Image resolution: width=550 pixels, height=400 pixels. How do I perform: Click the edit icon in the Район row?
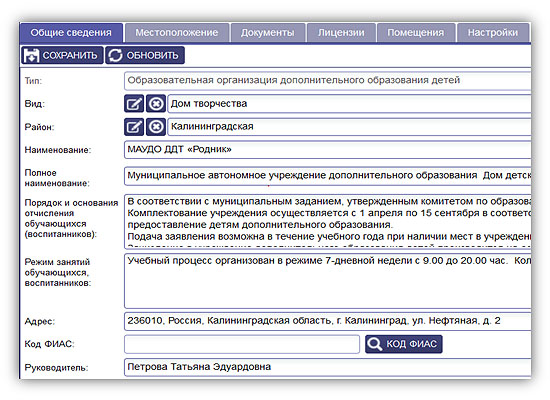click(134, 127)
